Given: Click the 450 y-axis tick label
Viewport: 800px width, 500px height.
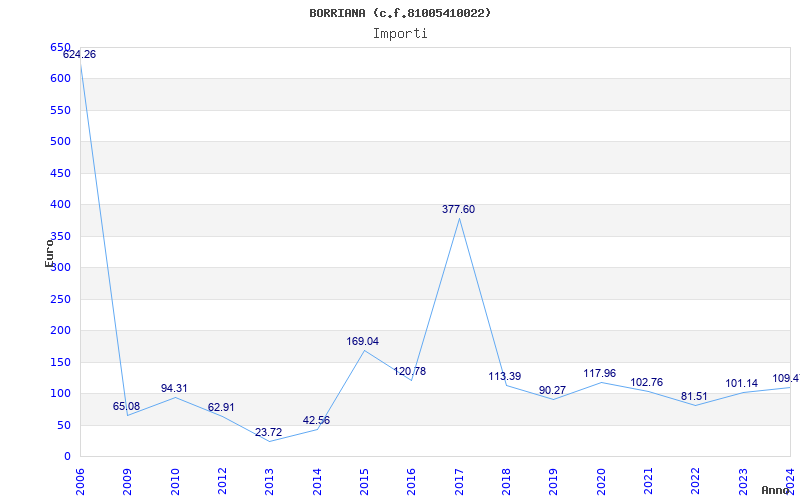Looking at the screenshot, I should click(x=60, y=173).
